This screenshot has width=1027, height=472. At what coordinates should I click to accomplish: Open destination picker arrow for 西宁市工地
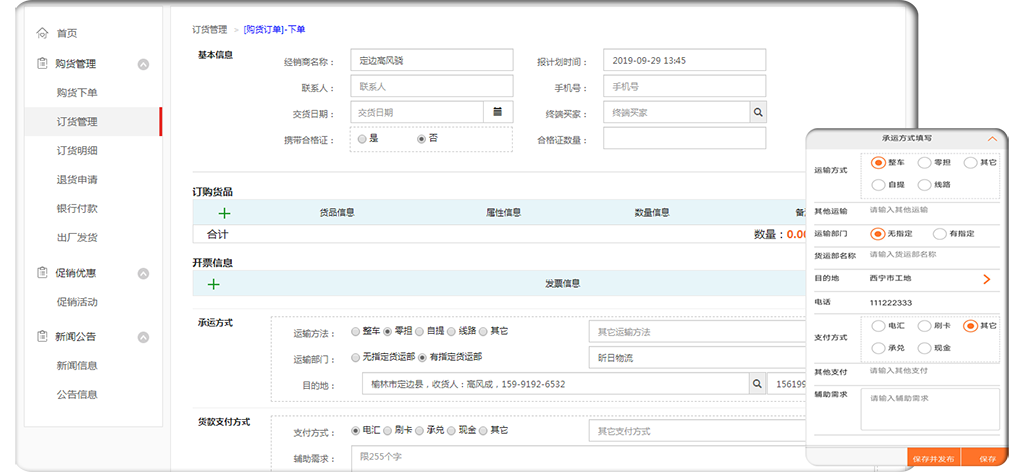(x=986, y=279)
